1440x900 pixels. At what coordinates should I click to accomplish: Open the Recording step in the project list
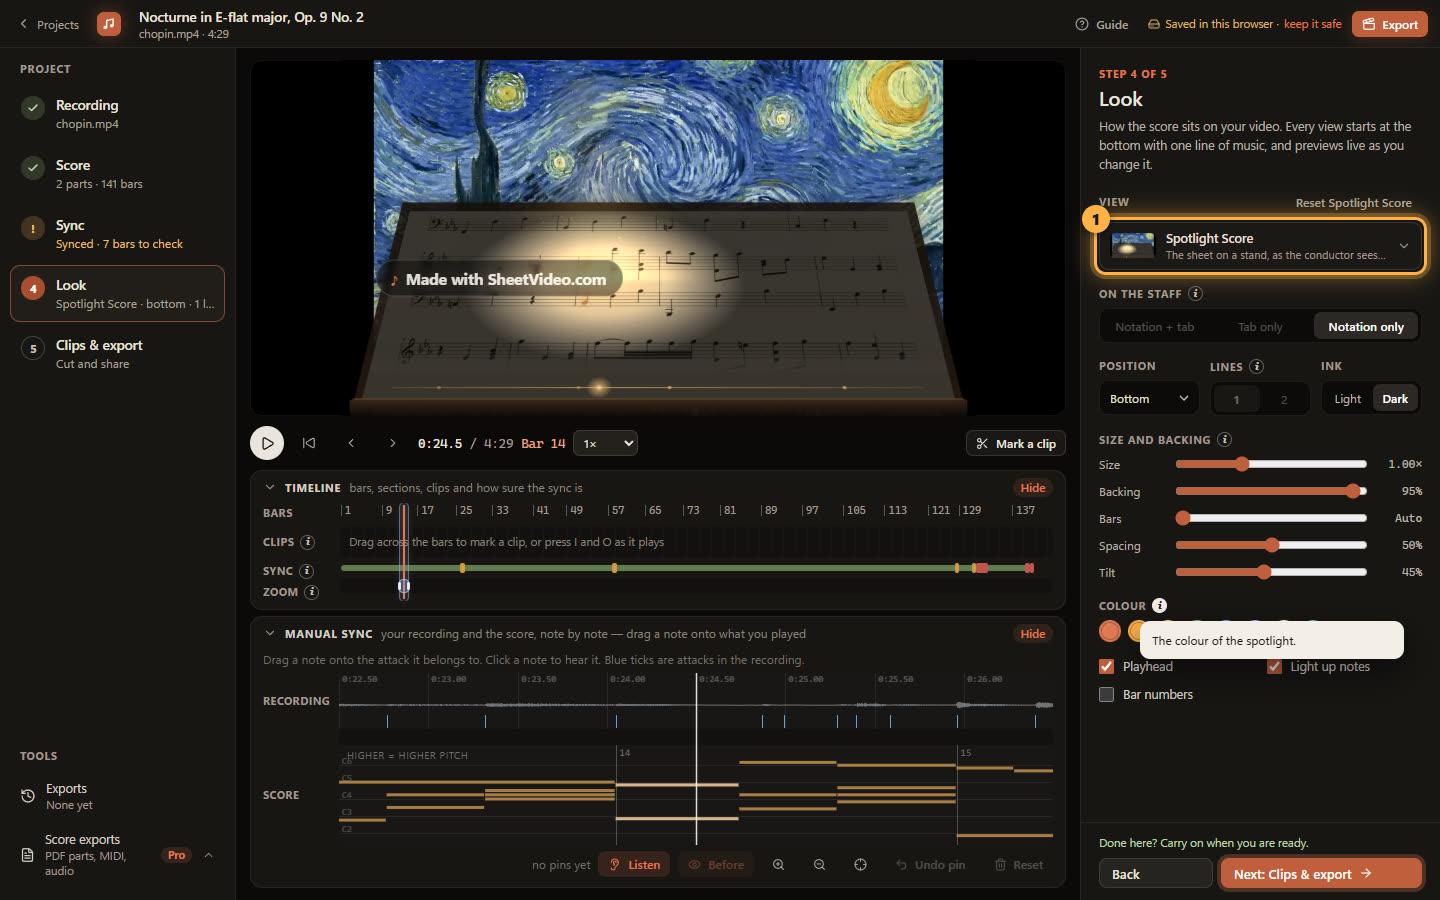click(117, 114)
